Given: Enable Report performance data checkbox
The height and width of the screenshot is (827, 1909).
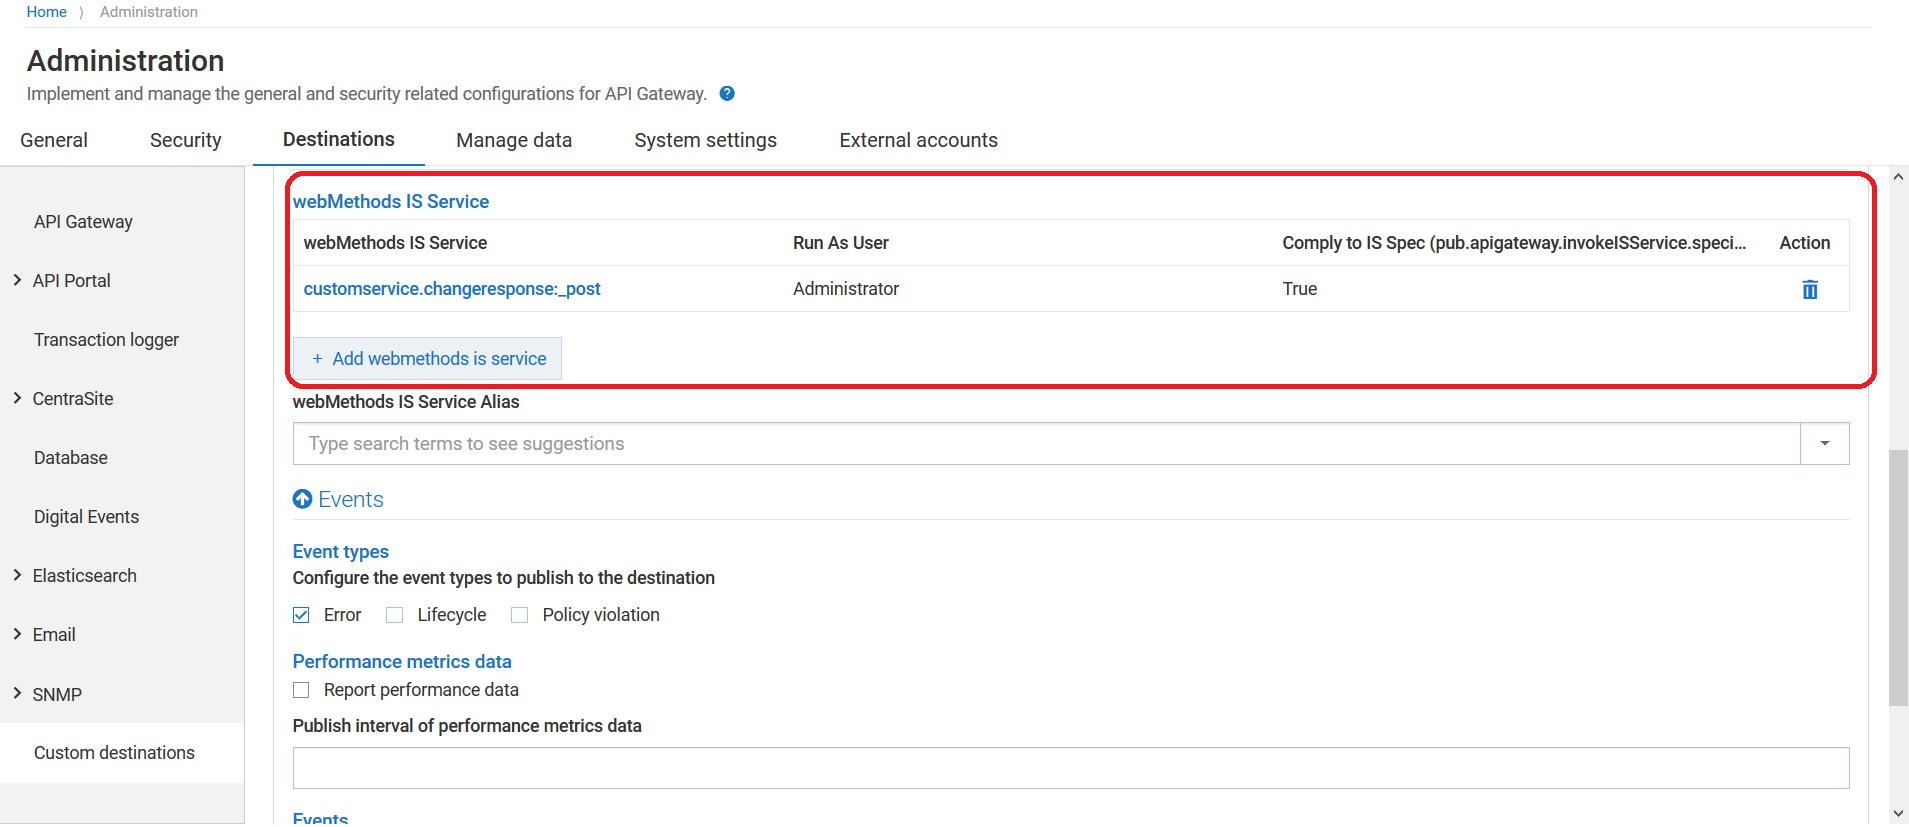Looking at the screenshot, I should pyautogui.click(x=301, y=690).
